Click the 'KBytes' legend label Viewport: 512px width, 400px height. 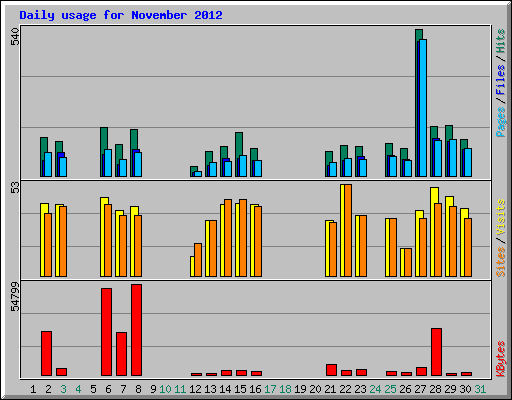pyautogui.click(x=501, y=359)
